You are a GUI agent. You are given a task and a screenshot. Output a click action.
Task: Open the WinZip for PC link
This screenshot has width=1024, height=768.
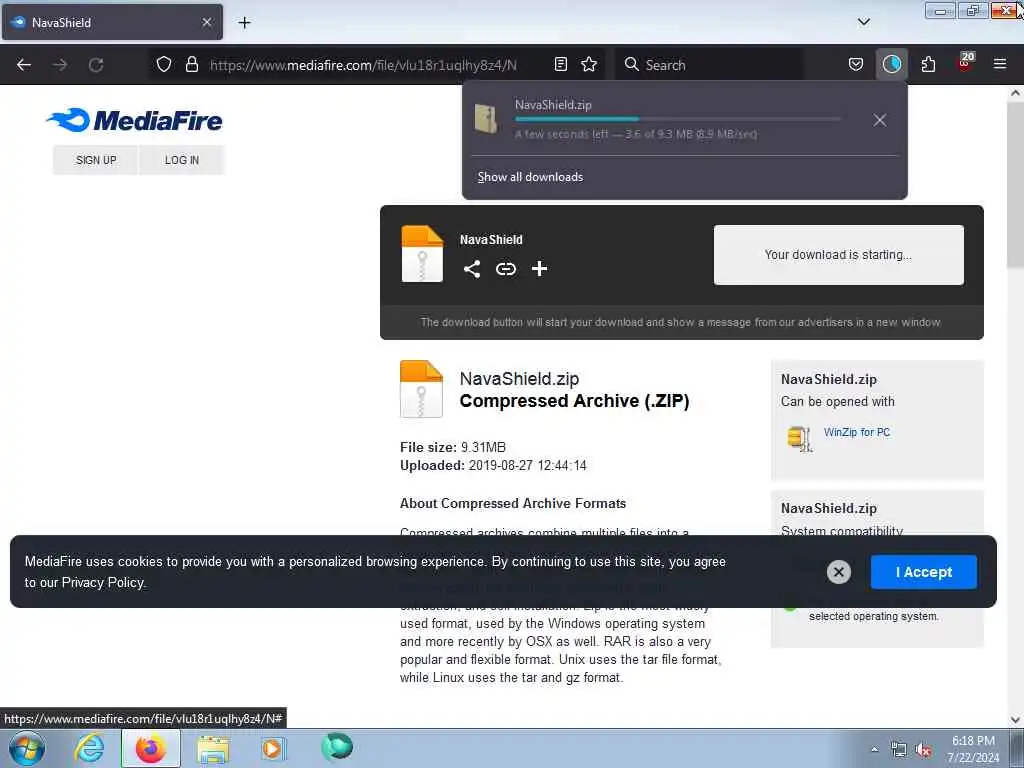856,432
